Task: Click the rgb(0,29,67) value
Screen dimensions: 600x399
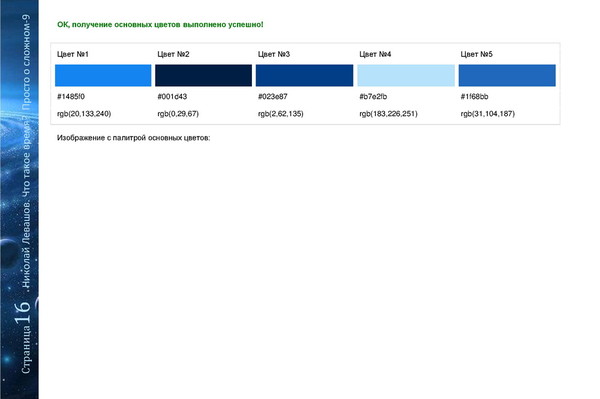Action: [x=178, y=114]
